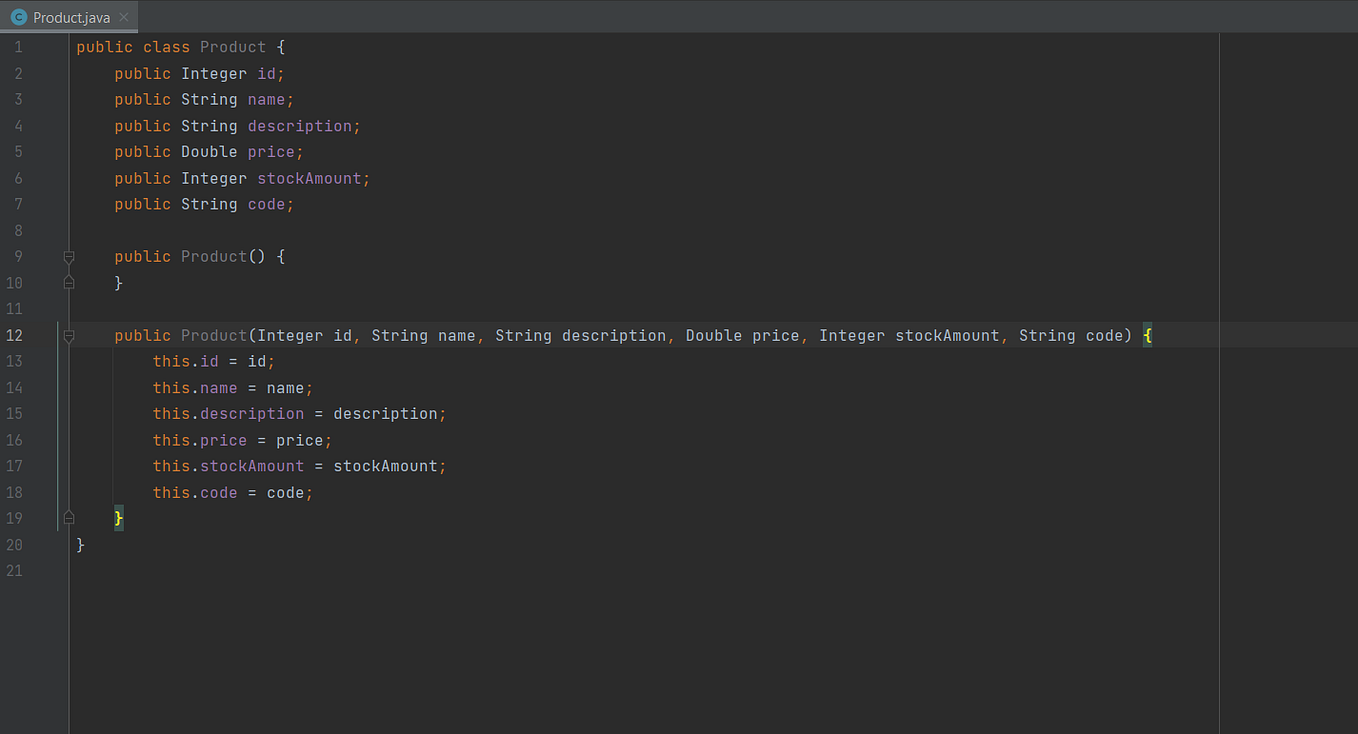
Task: Click the opening brace after the constructor parameters
Action: (x=1147, y=335)
